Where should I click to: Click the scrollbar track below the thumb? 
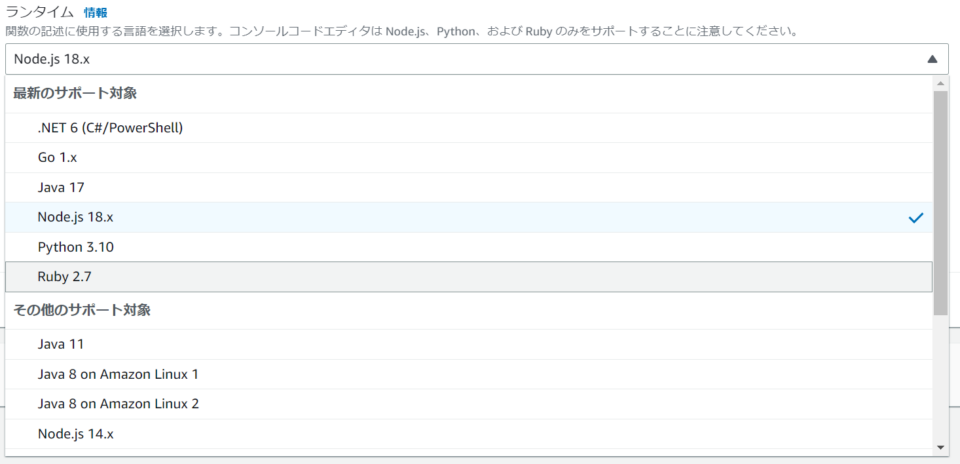940,380
